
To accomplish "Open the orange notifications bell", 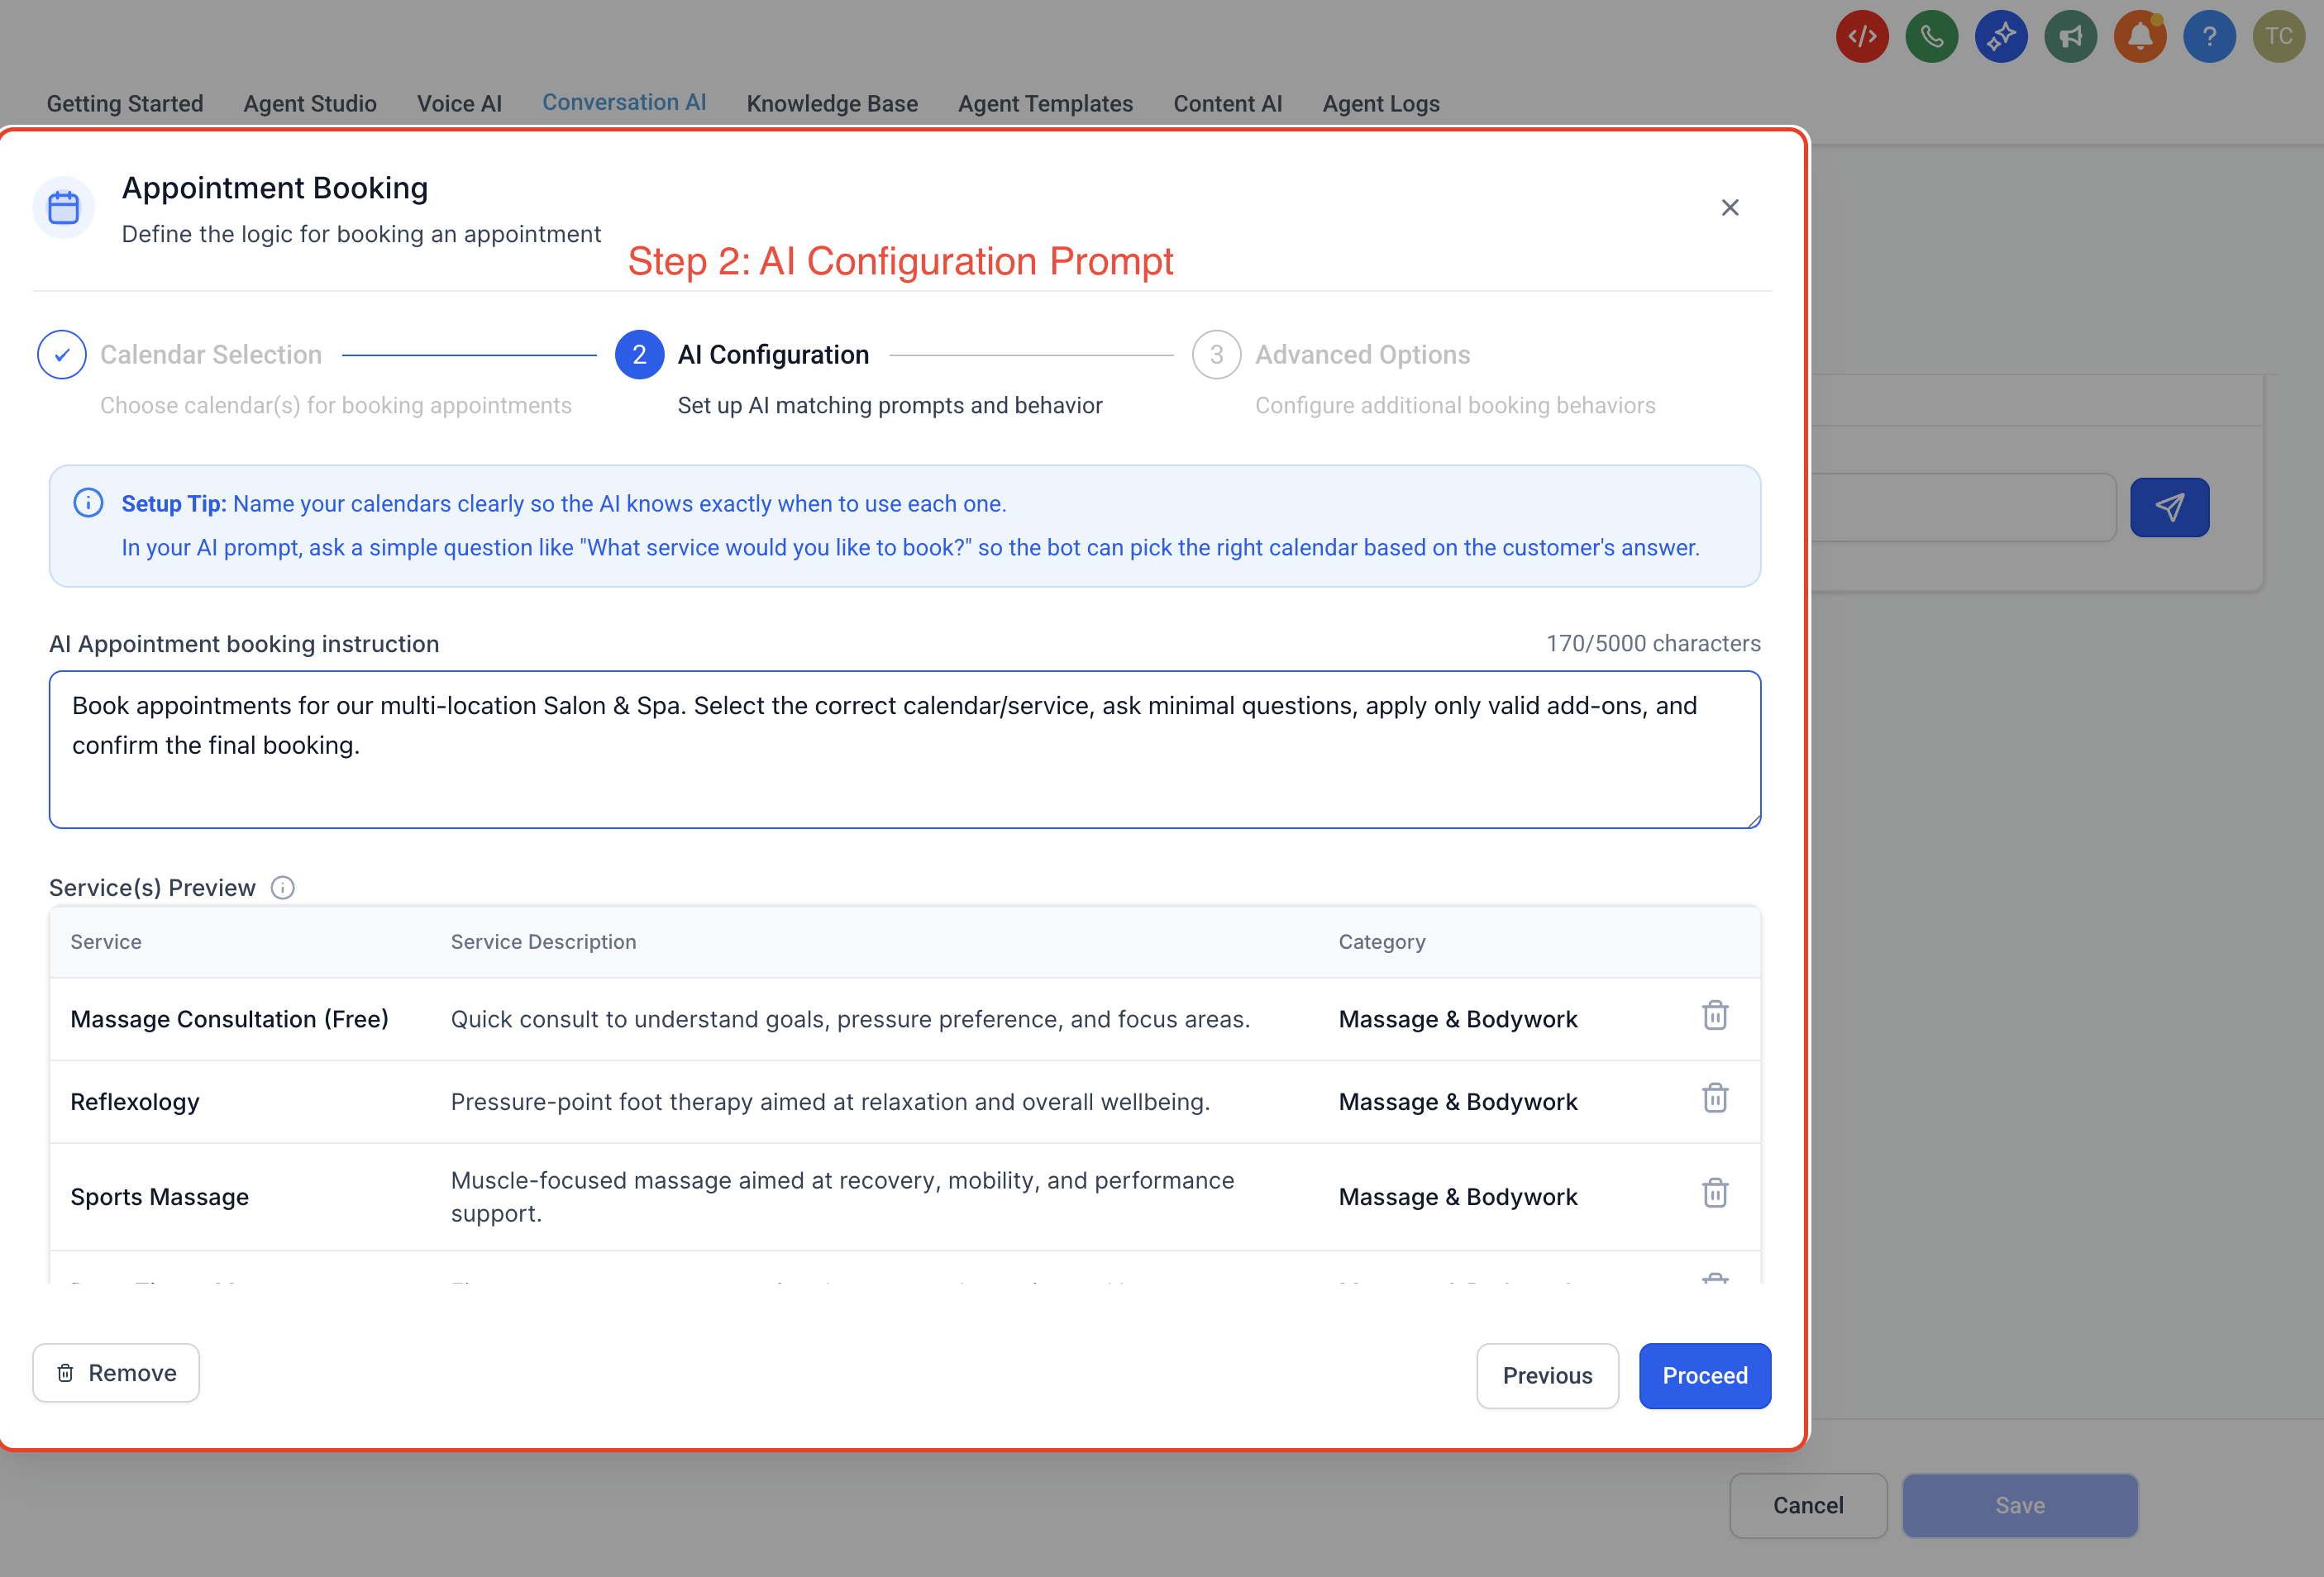I will click(x=2139, y=37).
